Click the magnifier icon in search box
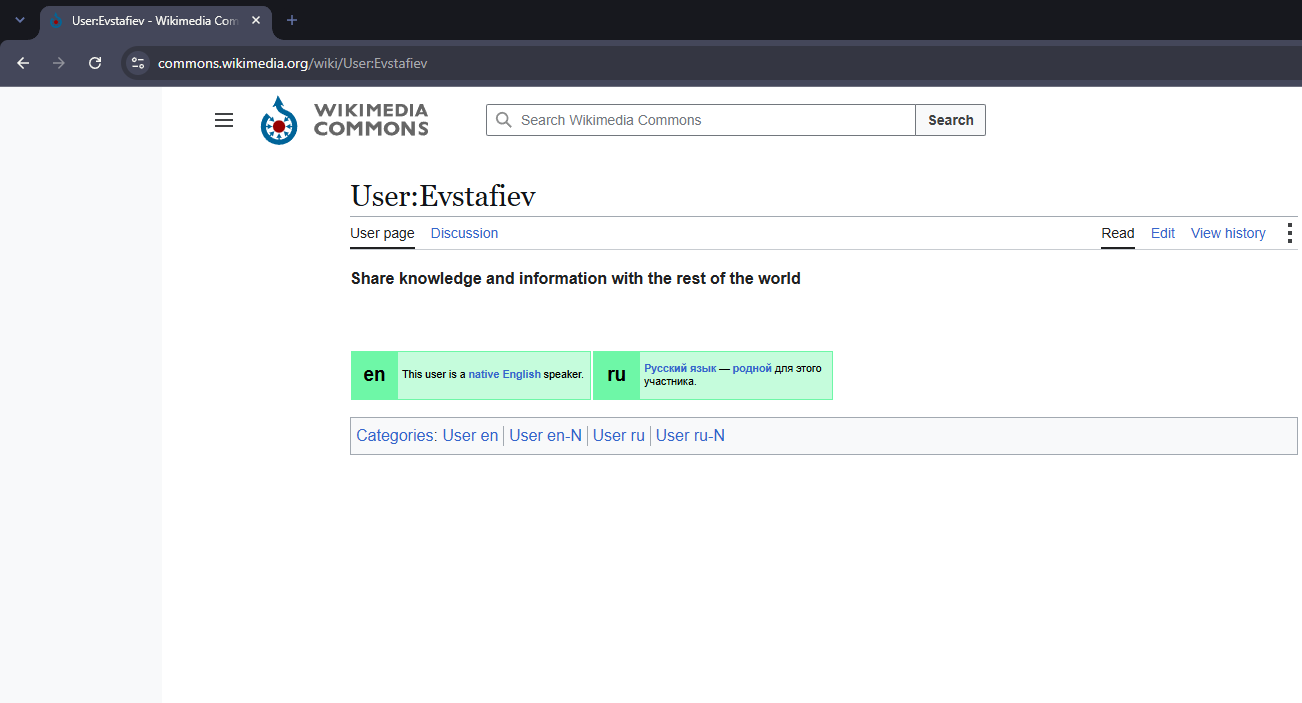This screenshot has width=1302, height=703. point(504,120)
